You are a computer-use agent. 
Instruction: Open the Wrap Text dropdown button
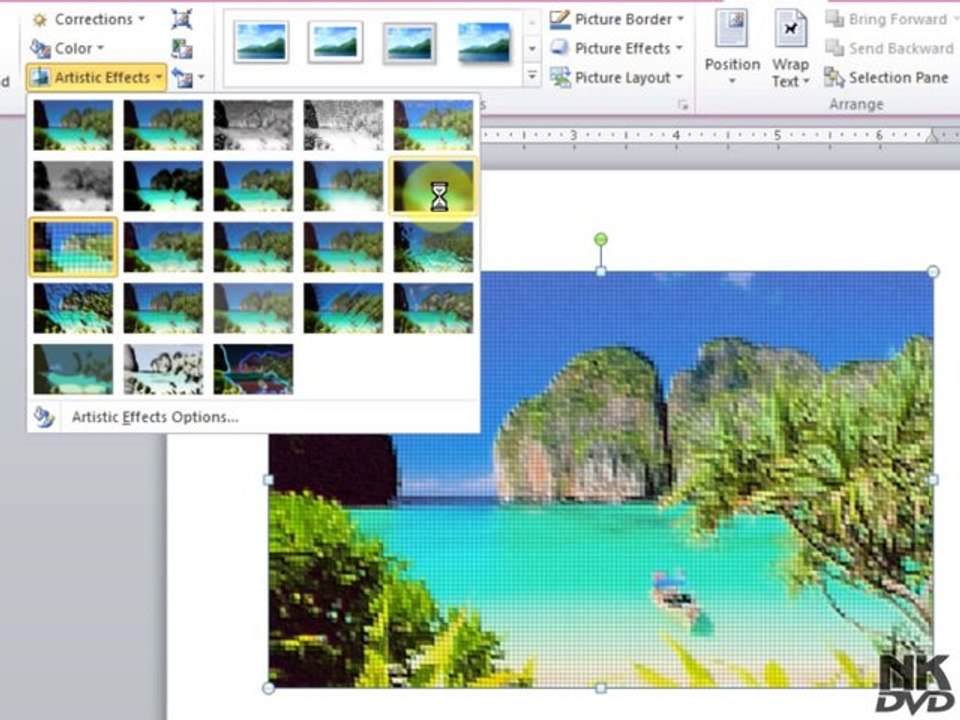click(x=790, y=48)
